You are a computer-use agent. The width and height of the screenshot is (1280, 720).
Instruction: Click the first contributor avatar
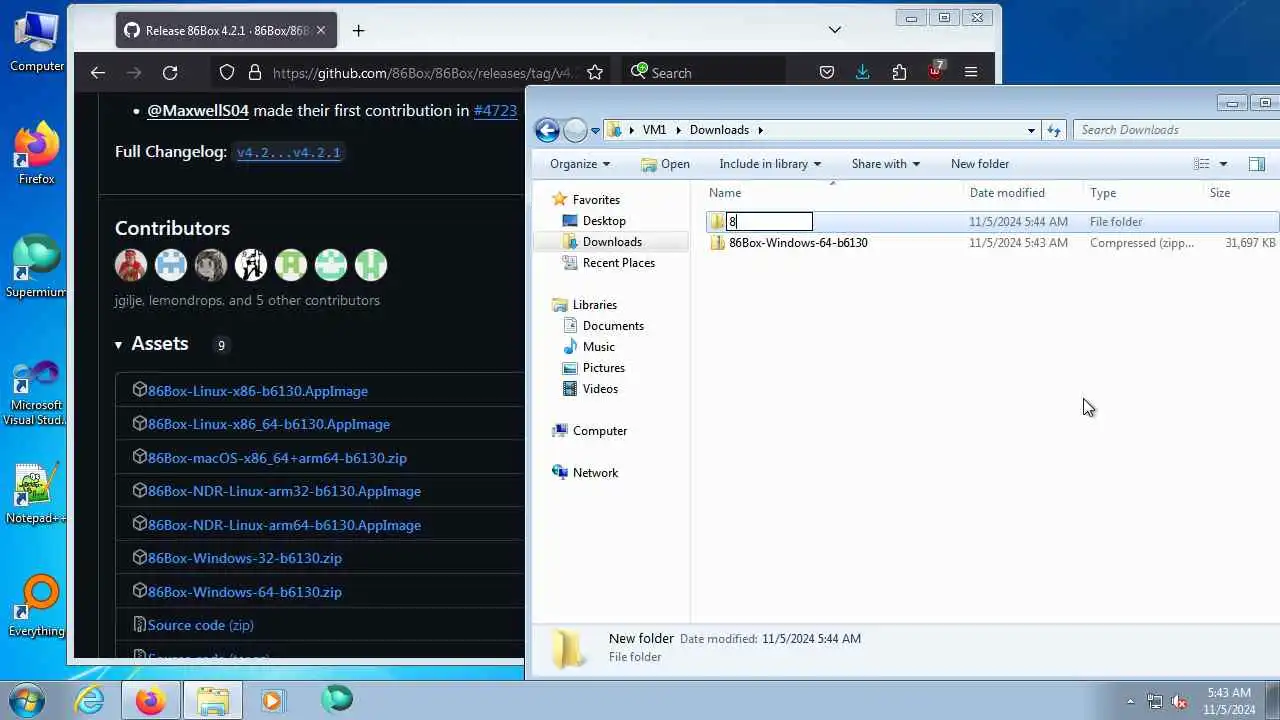131,265
